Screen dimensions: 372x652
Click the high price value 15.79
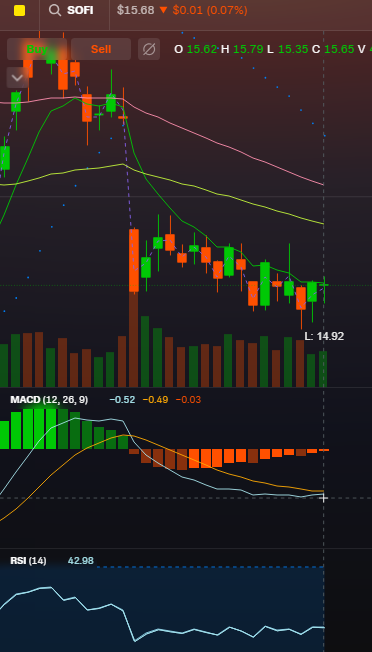248,49
